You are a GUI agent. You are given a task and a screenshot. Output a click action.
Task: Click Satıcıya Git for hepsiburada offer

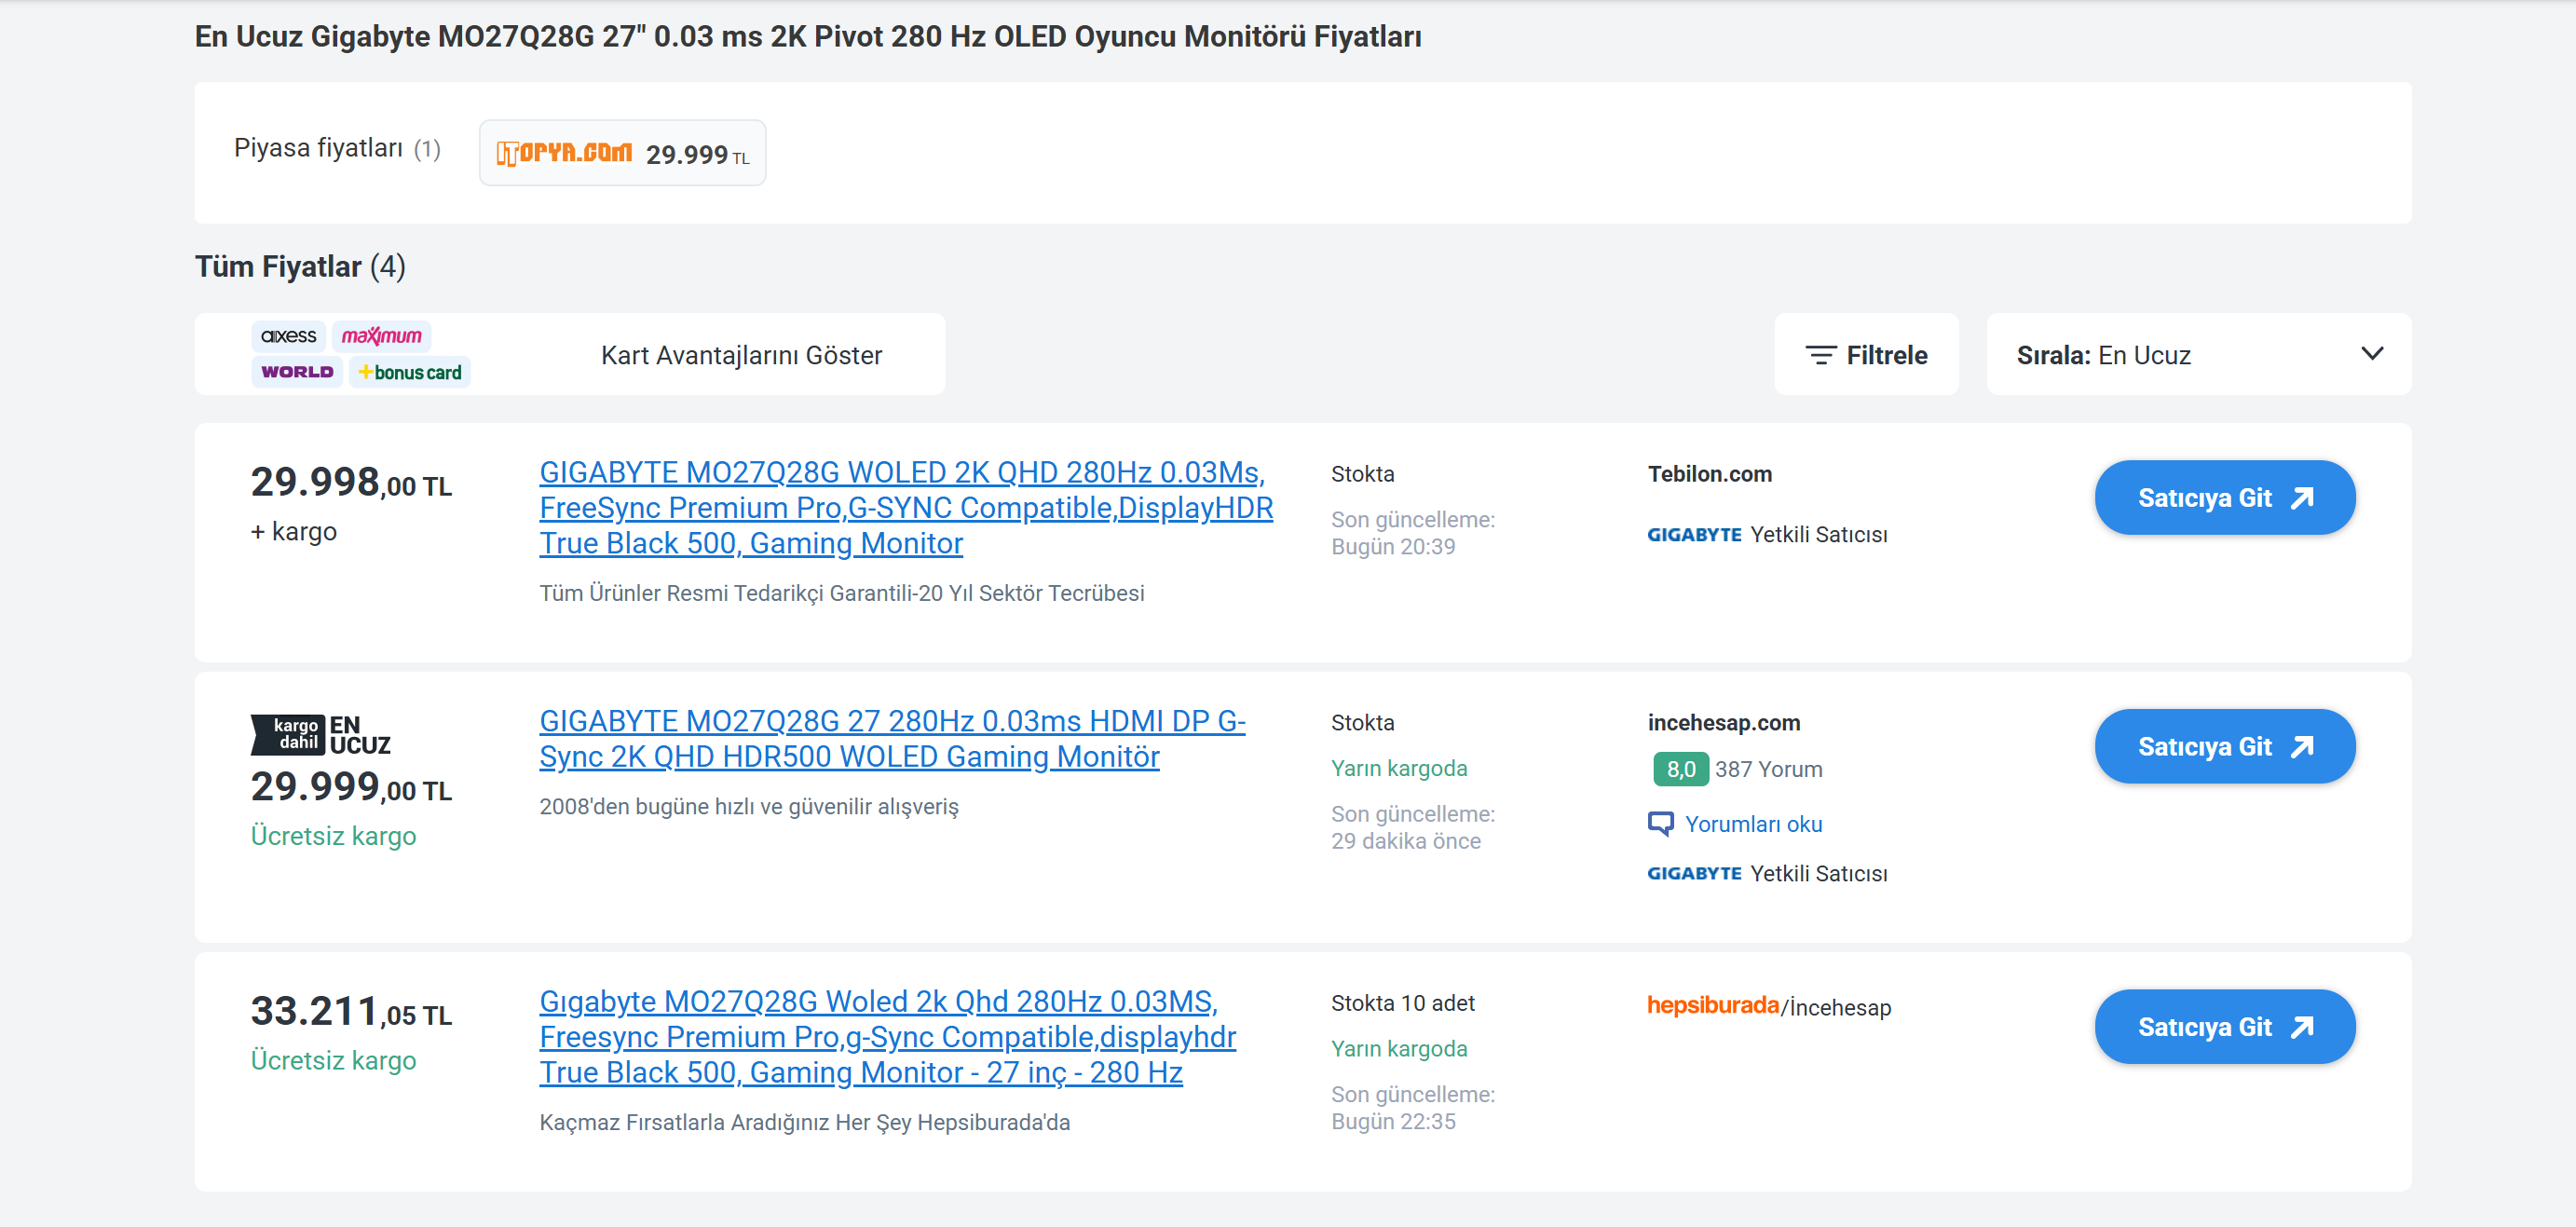[2224, 1027]
